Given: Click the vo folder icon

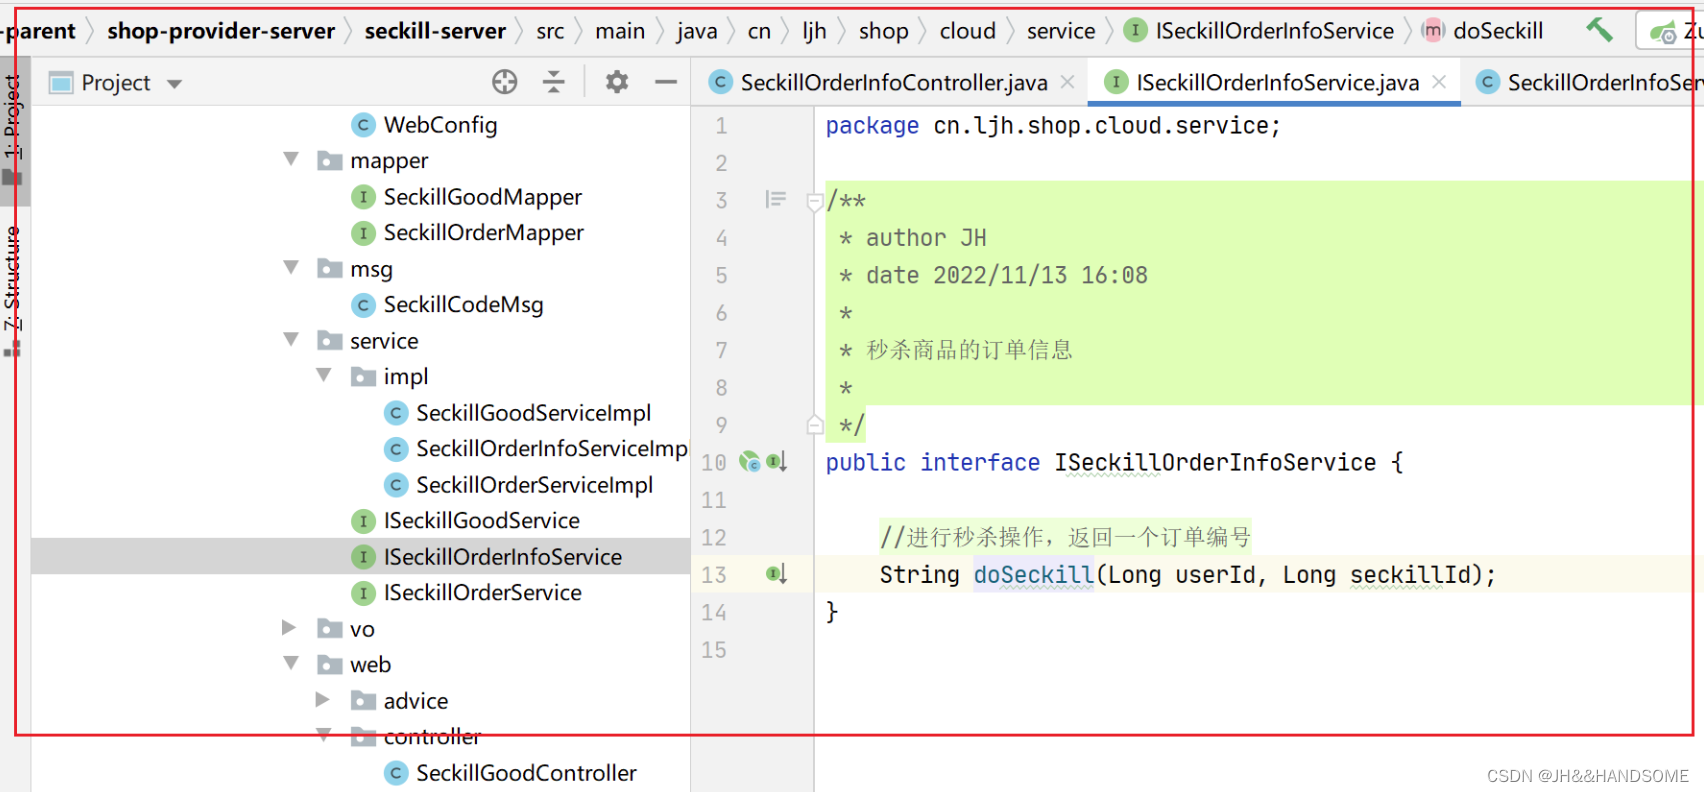Looking at the screenshot, I should [x=330, y=629].
